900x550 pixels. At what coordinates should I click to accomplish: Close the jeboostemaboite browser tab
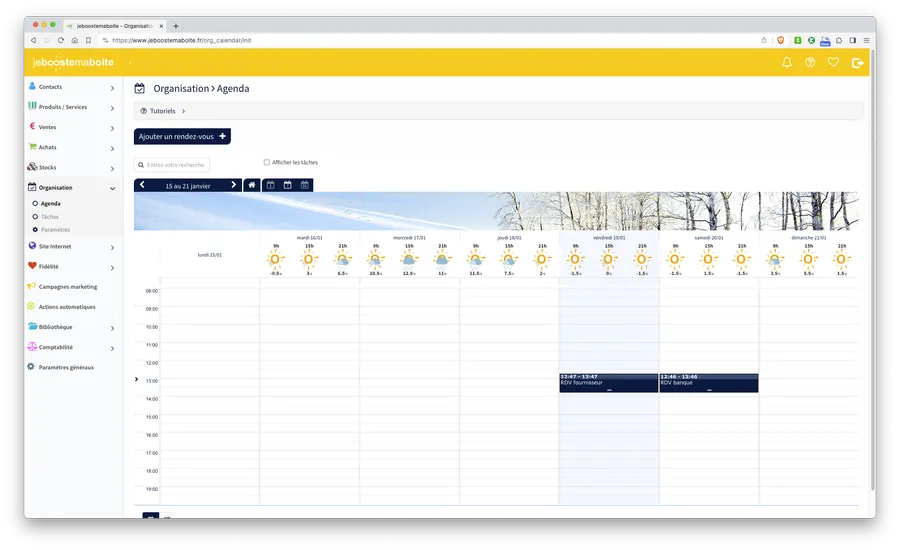[x=161, y=26]
